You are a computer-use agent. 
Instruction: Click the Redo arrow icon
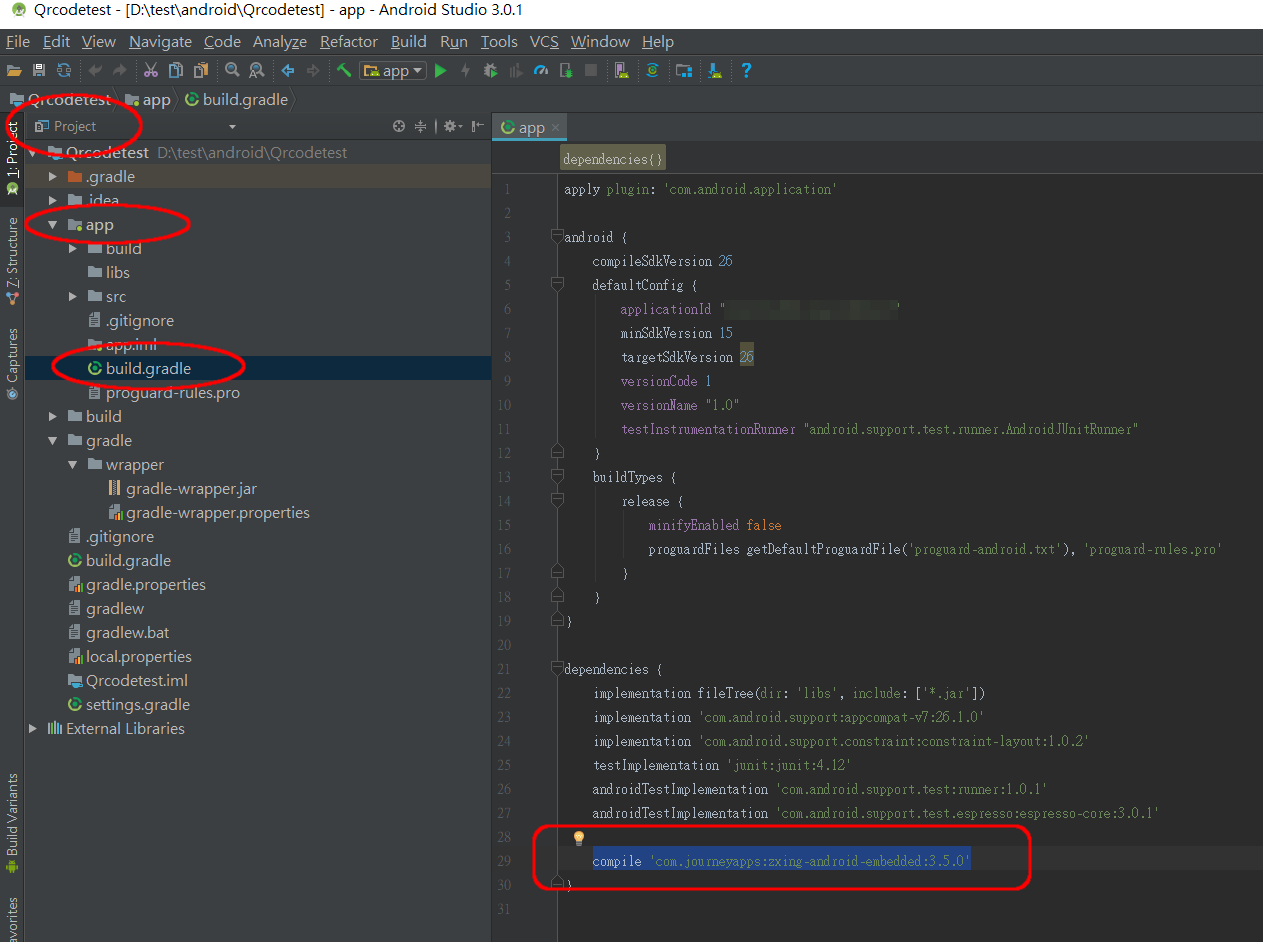click(x=120, y=70)
